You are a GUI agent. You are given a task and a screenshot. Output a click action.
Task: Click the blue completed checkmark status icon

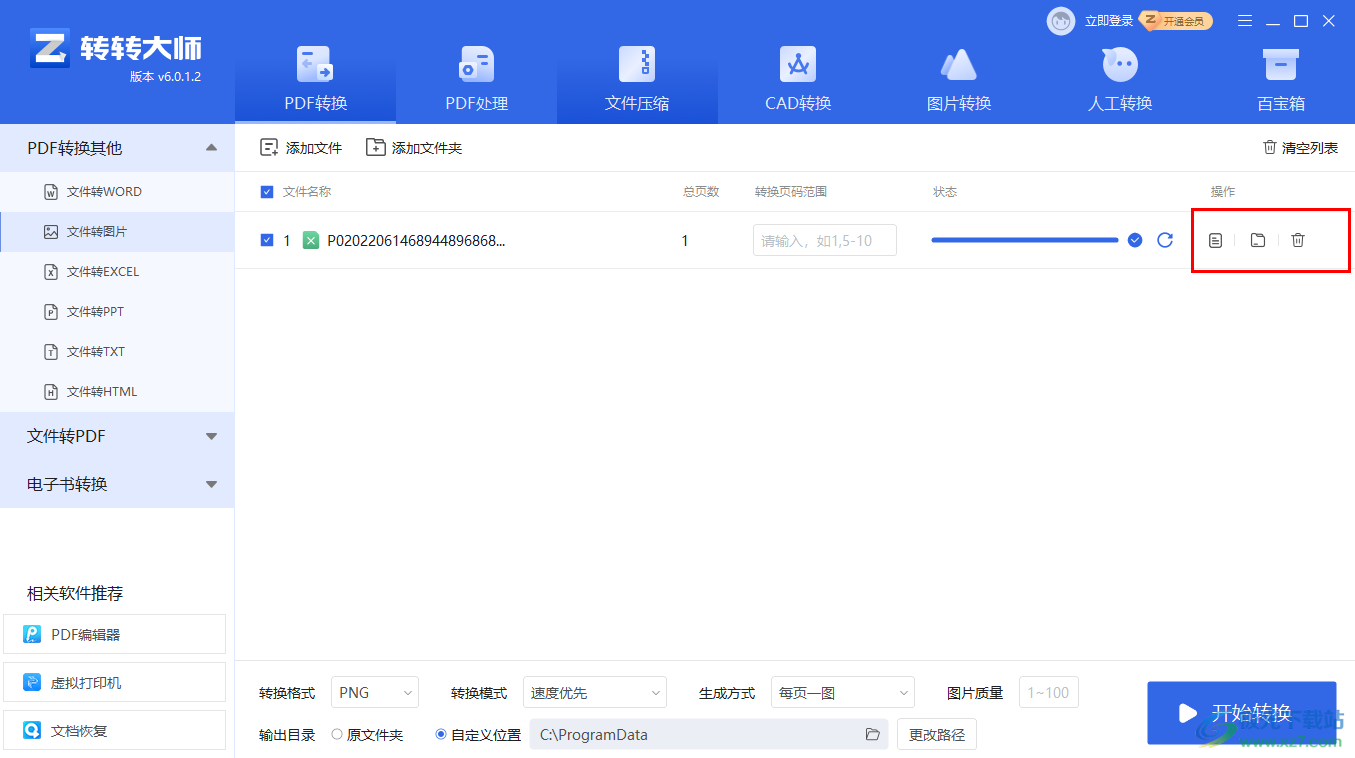[x=1135, y=240]
